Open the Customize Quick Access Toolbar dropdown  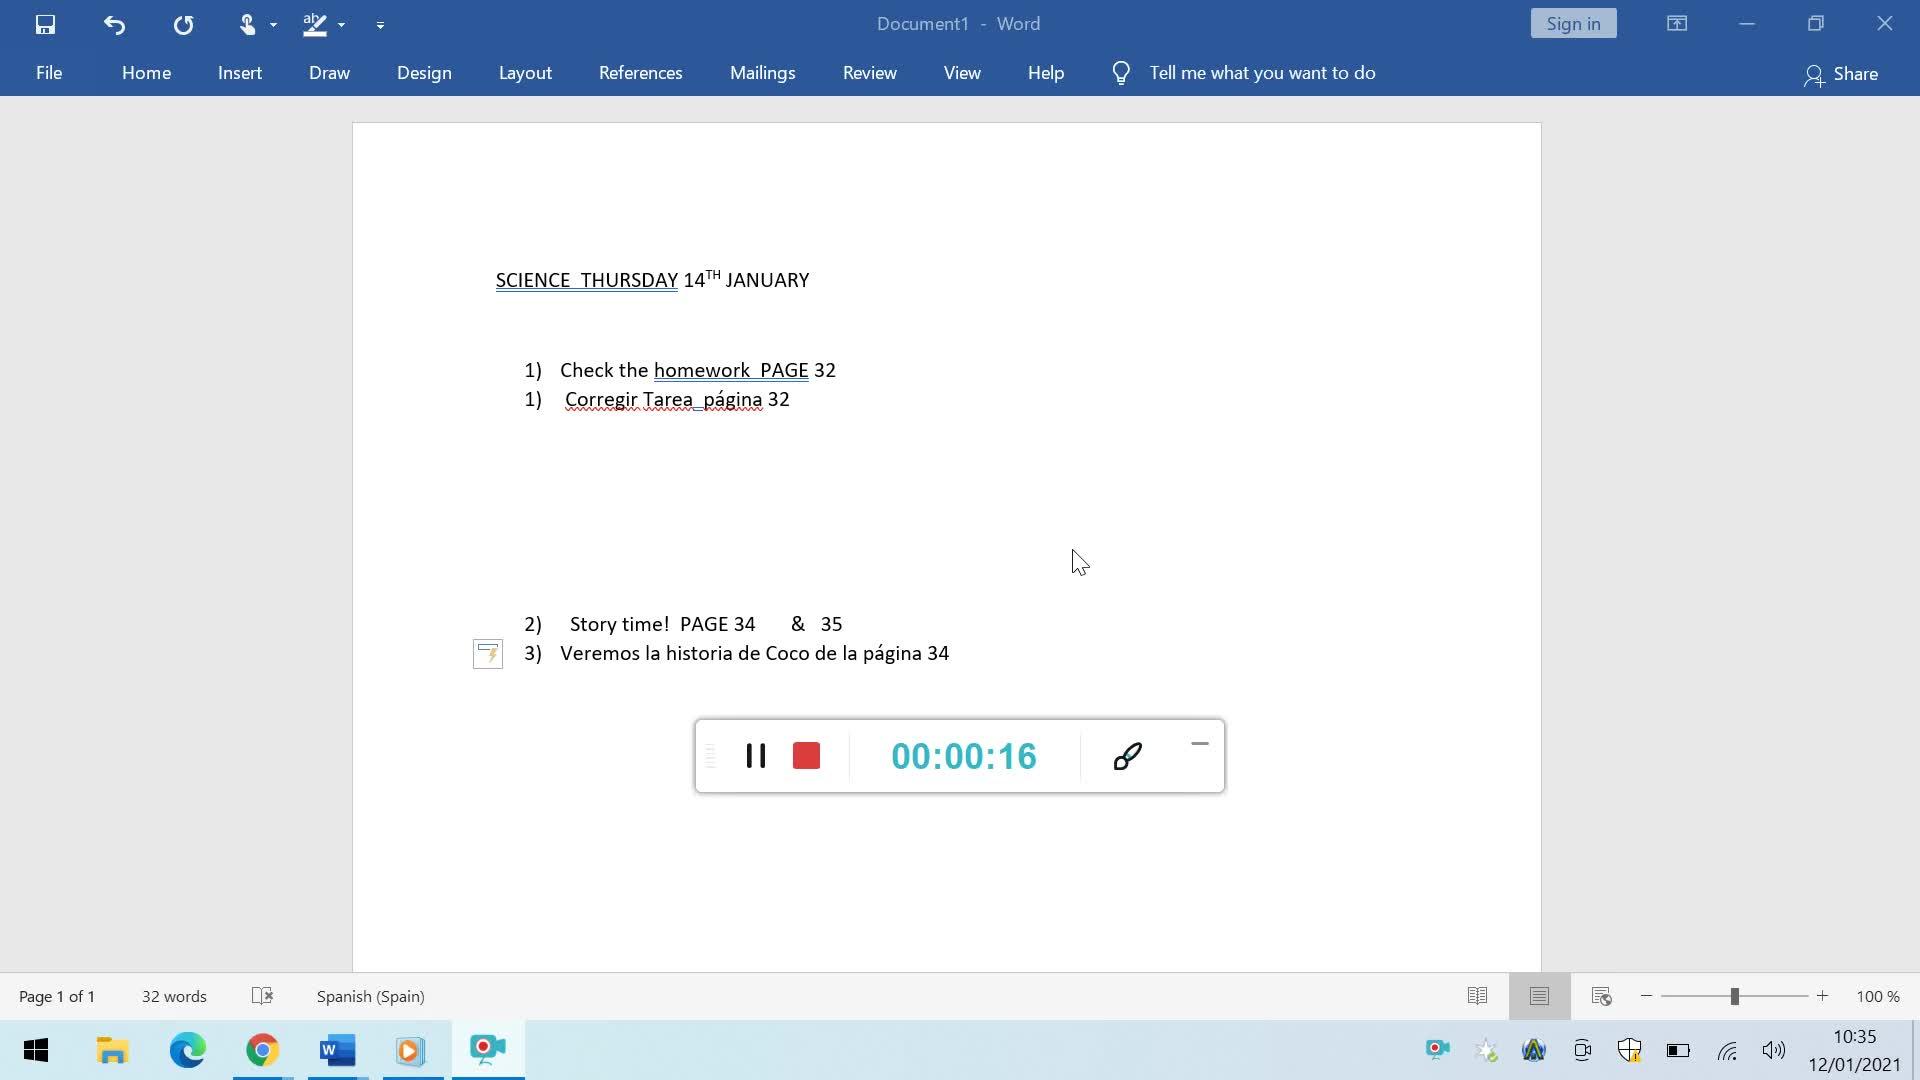(x=380, y=24)
